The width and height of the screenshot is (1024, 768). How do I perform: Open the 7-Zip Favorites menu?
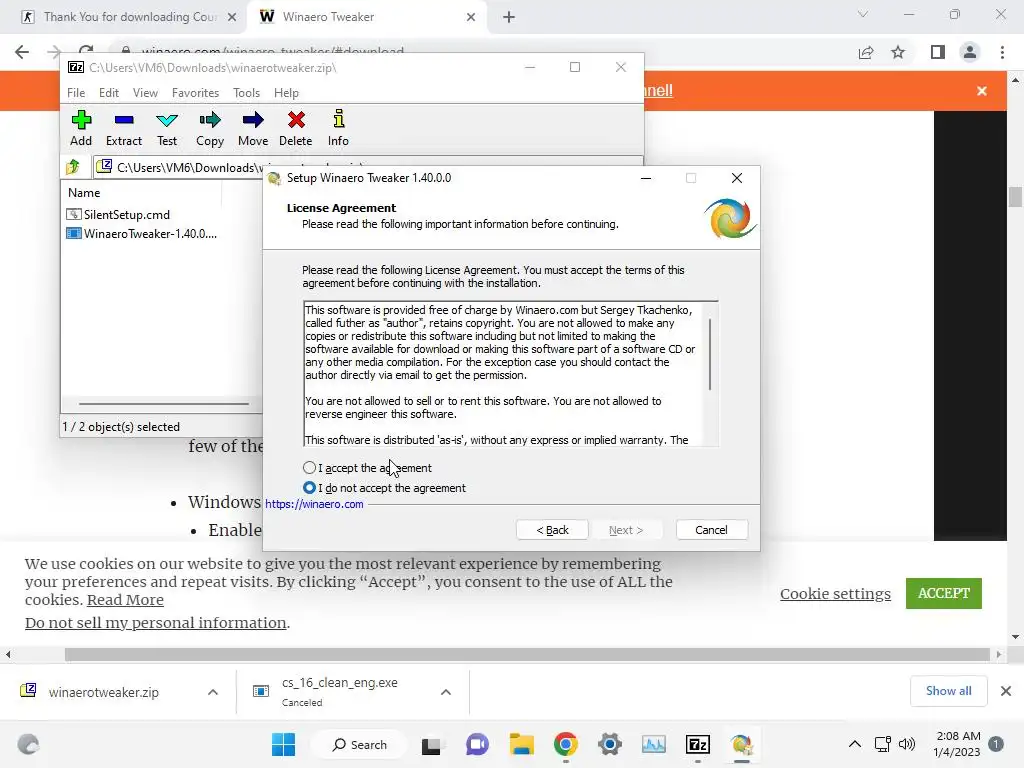(195, 93)
